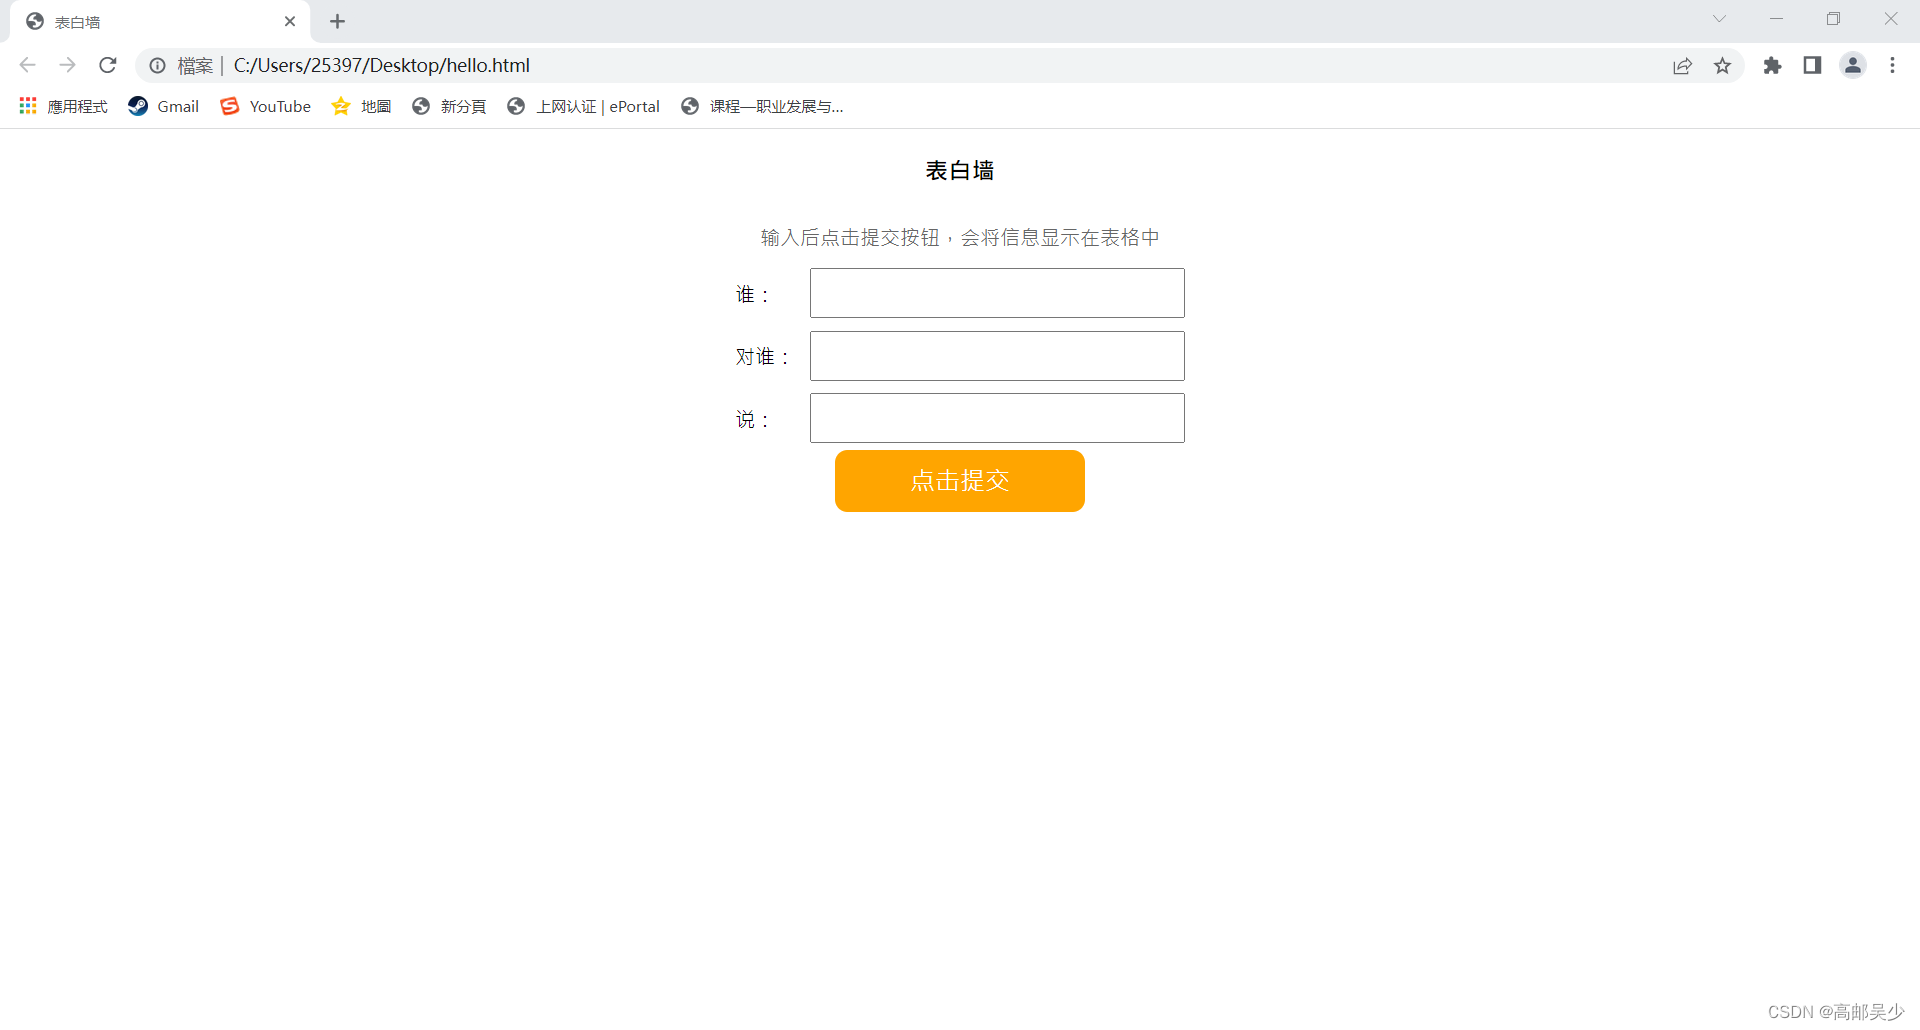Open YouTube from the bookmarks bar

coord(265,106)
